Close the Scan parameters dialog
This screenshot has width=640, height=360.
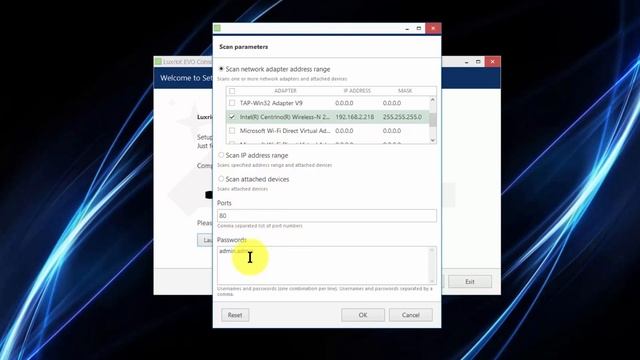pyautogui.click(x=433, y=28)
